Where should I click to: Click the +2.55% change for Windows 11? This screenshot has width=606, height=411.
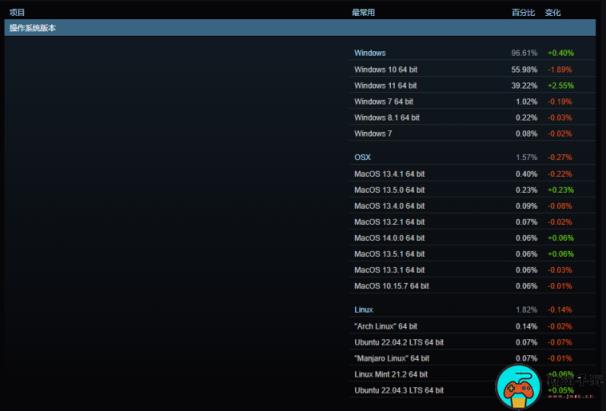[x=561, y=85]
